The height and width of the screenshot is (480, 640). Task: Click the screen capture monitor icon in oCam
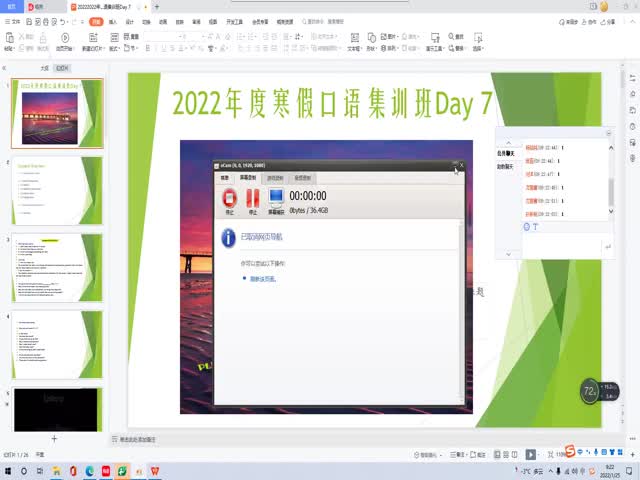[x=276, y=199]
